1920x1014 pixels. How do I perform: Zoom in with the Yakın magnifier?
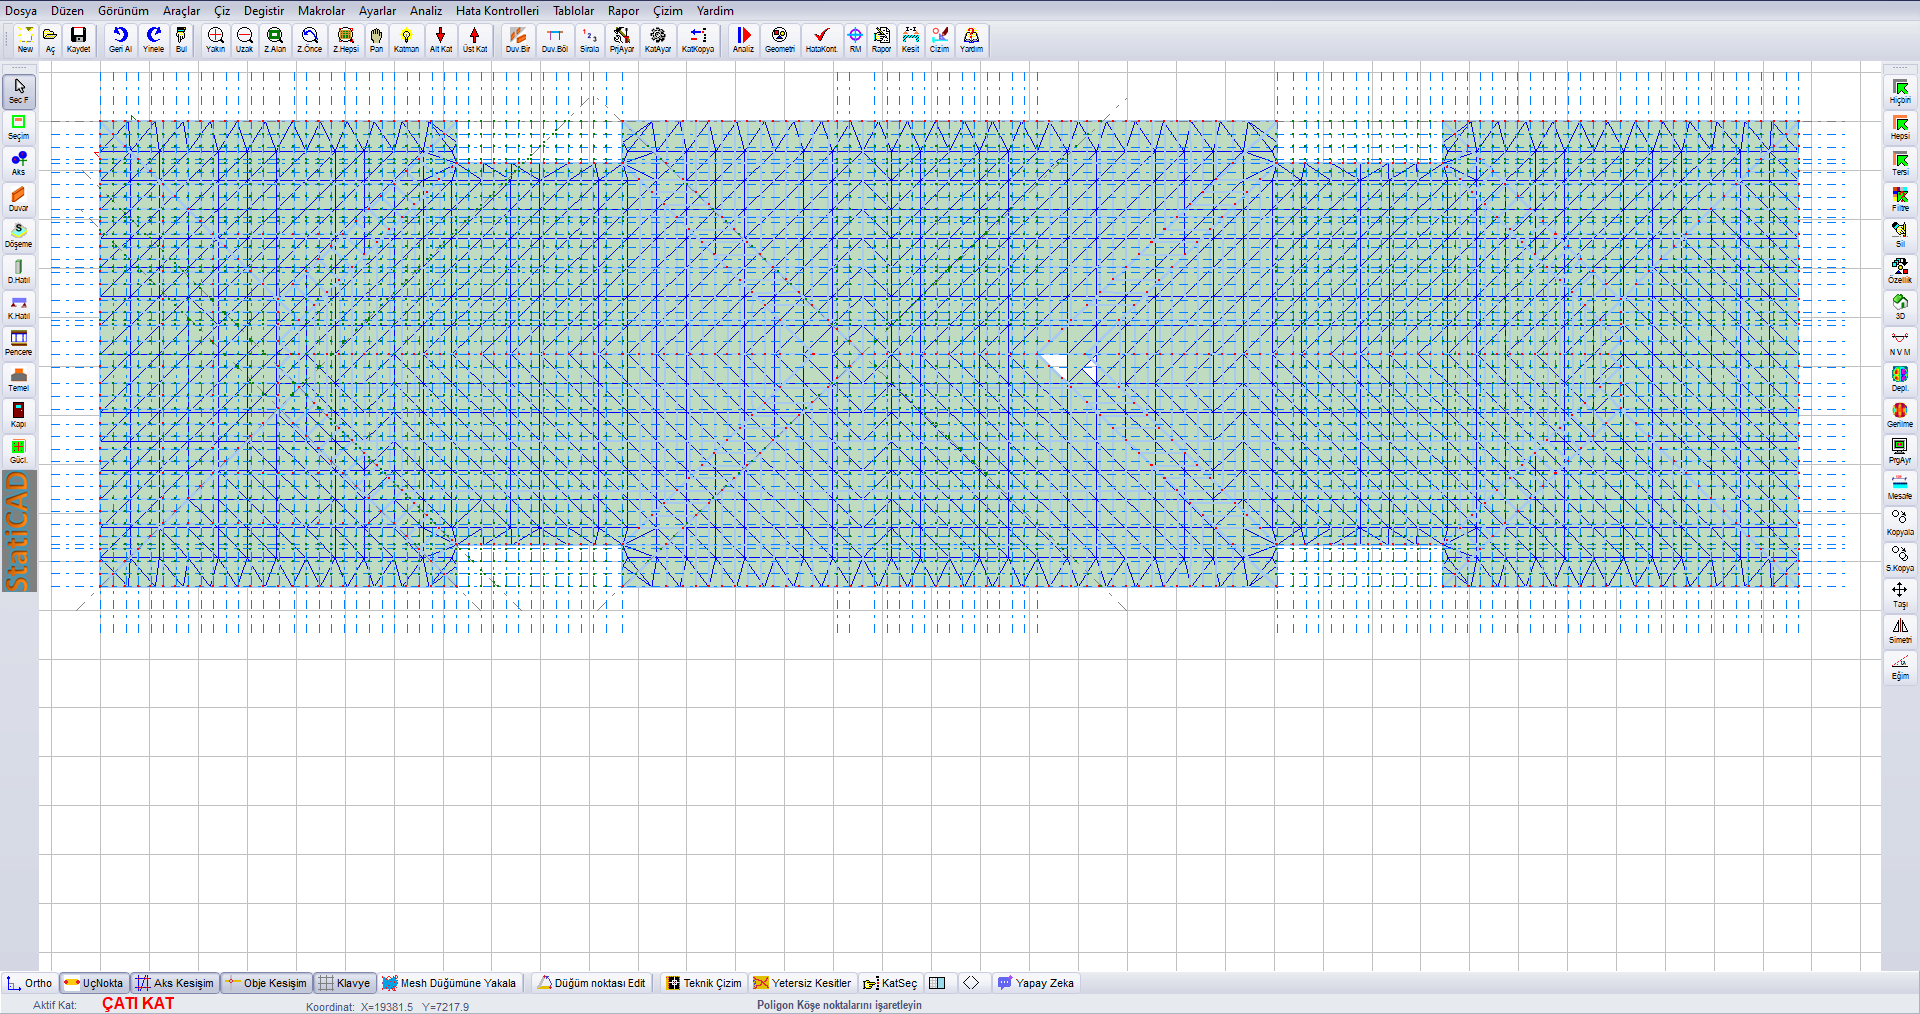[x=215, y=40]
